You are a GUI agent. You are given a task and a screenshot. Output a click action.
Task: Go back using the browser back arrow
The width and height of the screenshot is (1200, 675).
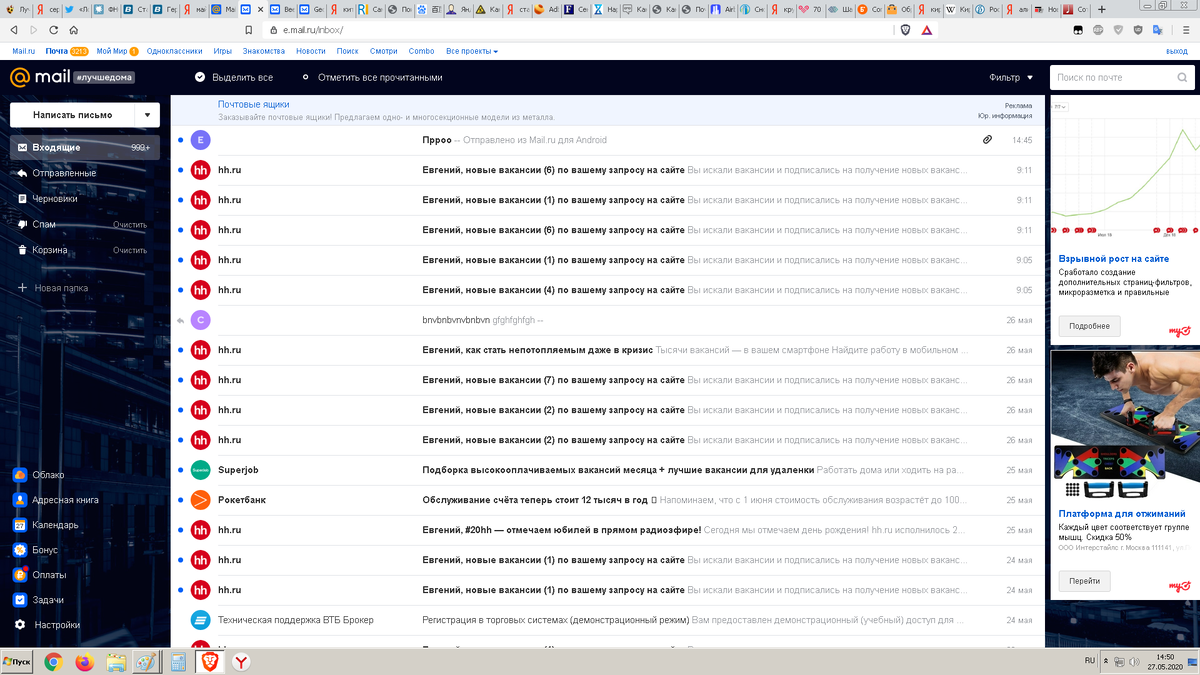(x=13, y=30)
